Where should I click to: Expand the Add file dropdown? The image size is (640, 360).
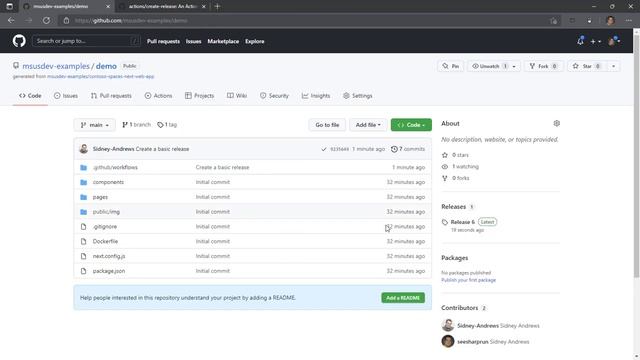368,125
